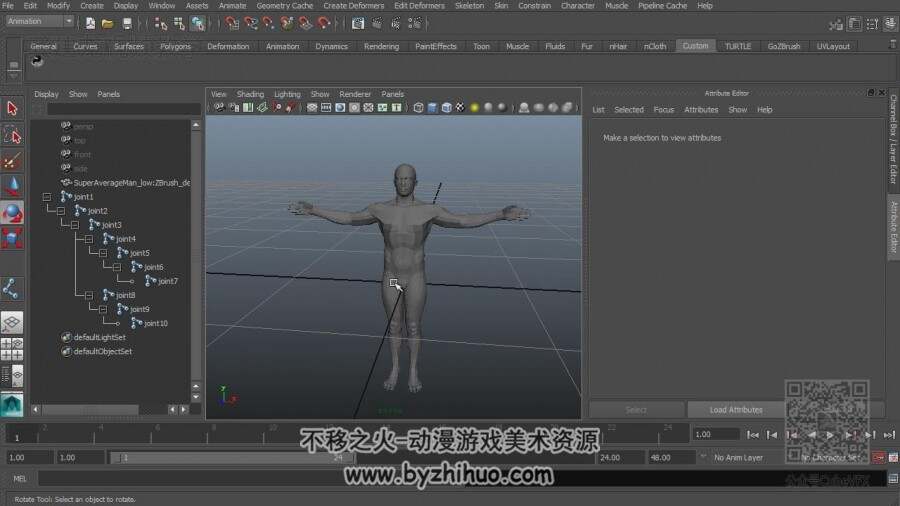Image resolution: width=900 pixels, height=506 pixels.
Task: Open Selected menu in Attribute Editor
Action: tap(629, 110)
